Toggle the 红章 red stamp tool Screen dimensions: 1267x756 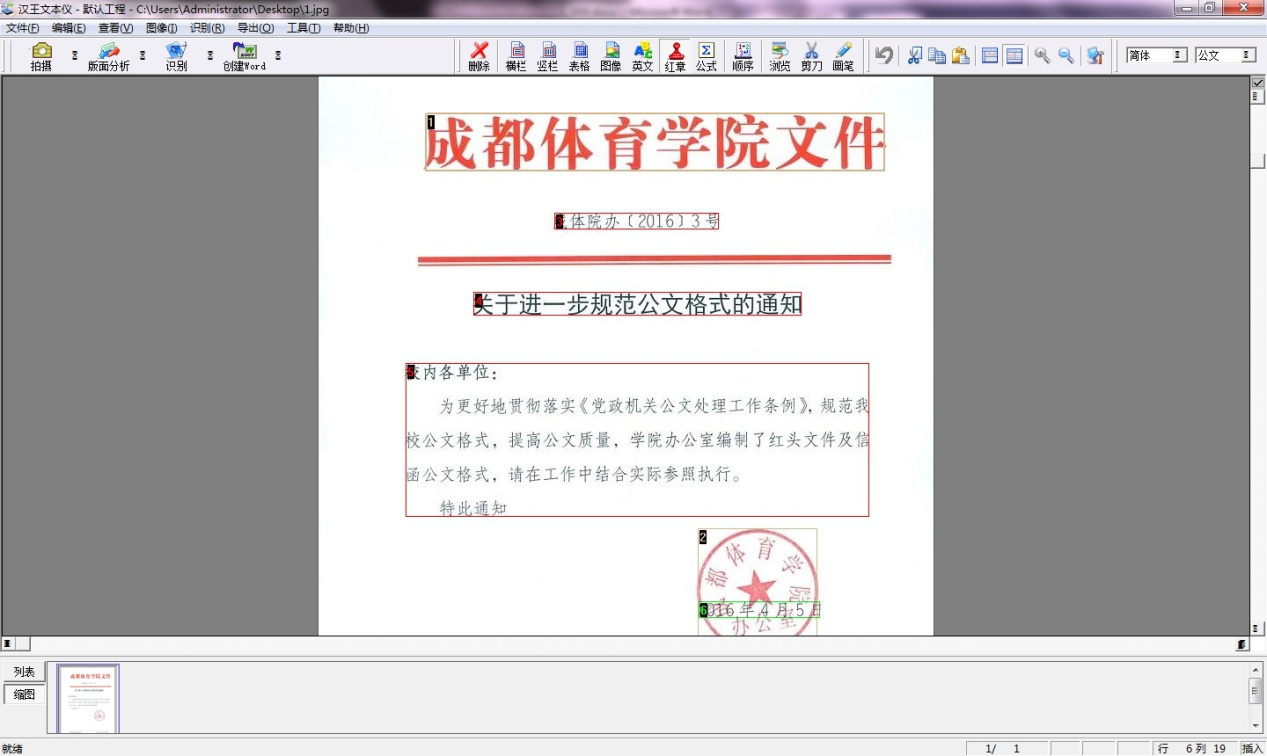[x=675, y=56]
